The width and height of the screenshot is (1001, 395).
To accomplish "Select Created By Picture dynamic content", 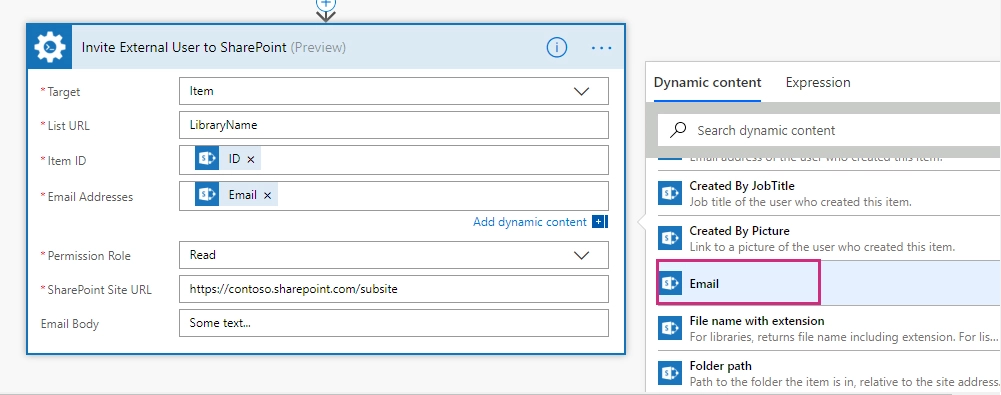I will click(x=829, y=238).
